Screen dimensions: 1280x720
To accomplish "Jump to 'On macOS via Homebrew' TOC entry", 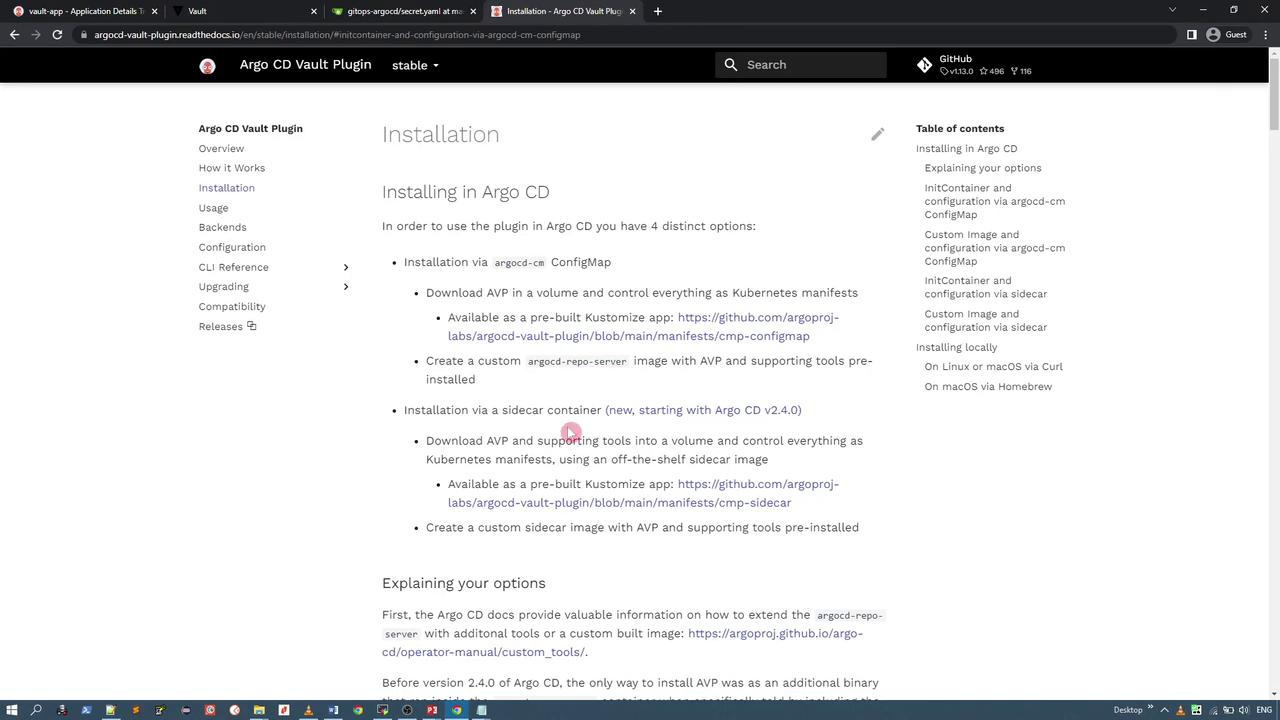I will pyautogui.click(x=988, y=387).
